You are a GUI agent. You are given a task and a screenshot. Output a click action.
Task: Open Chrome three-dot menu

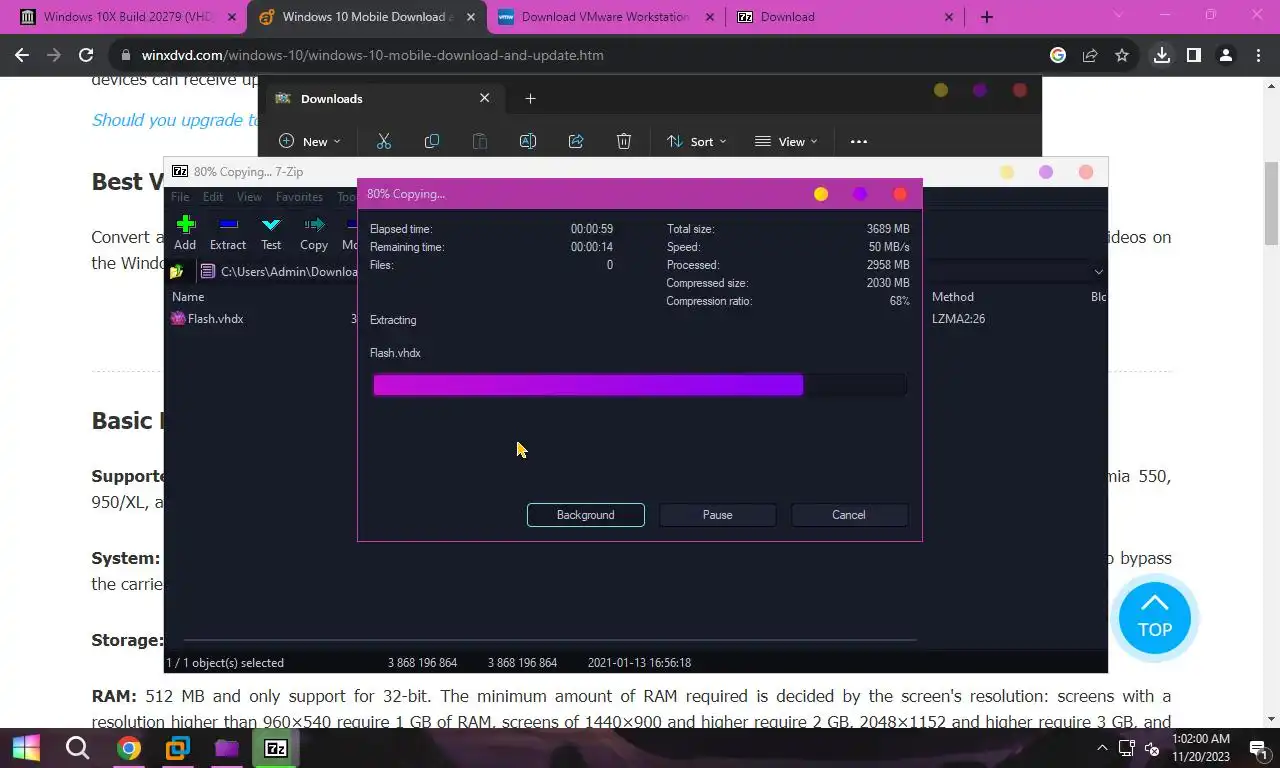point(1258,56)
